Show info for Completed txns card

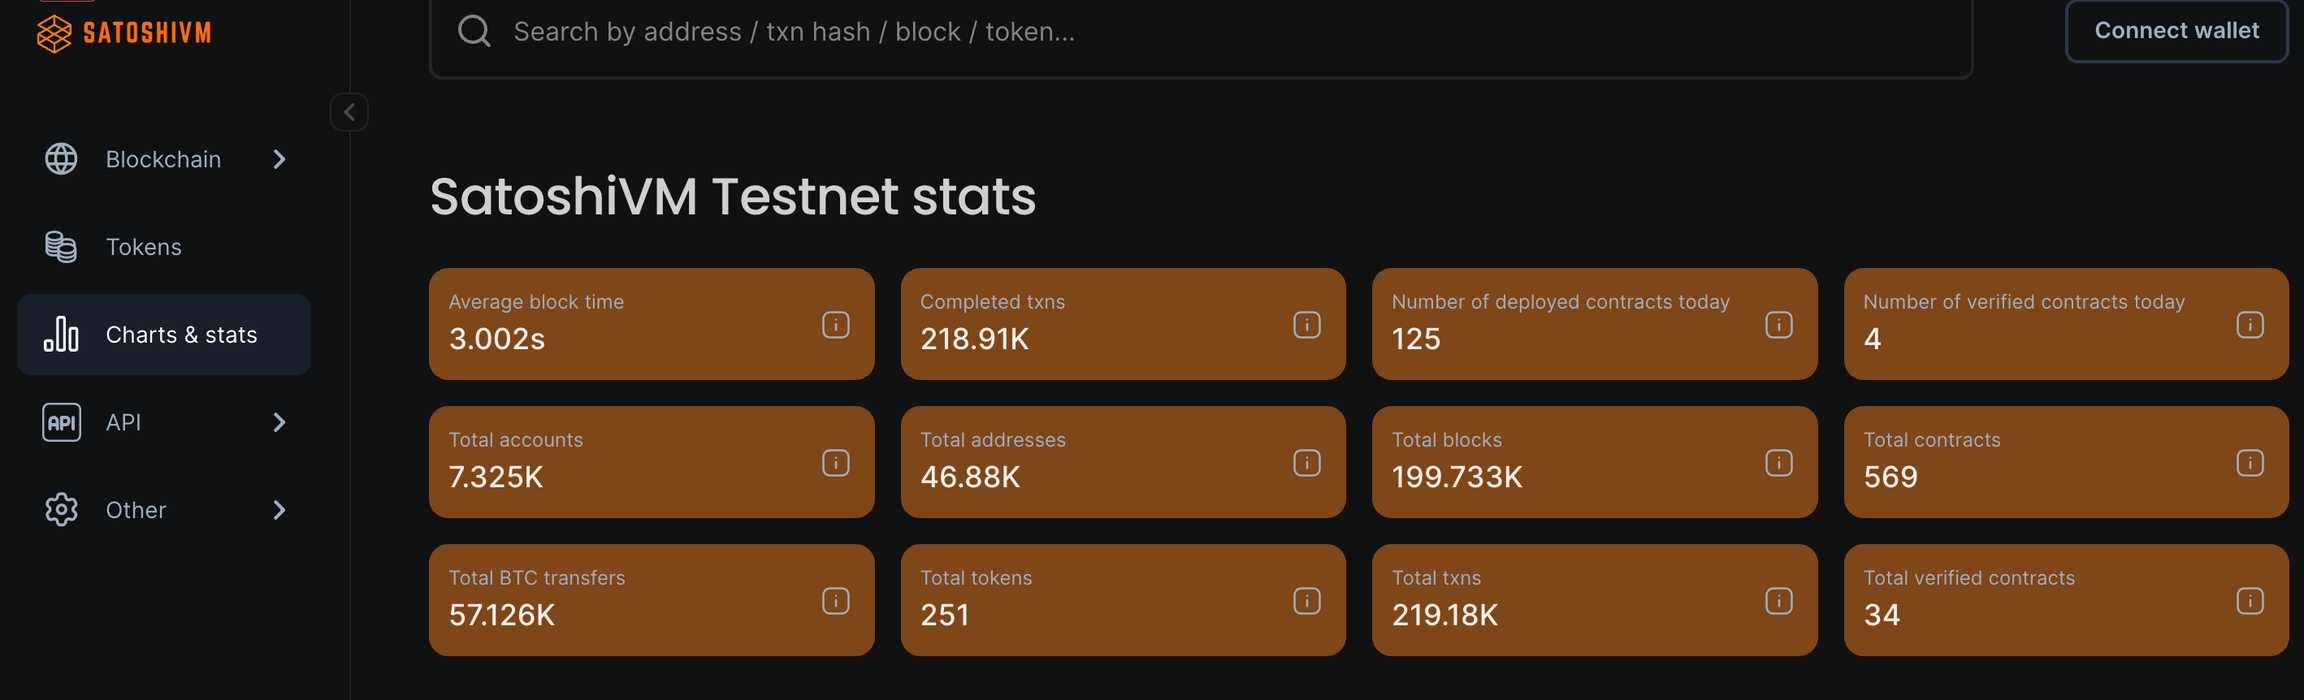coord(1307,325)
